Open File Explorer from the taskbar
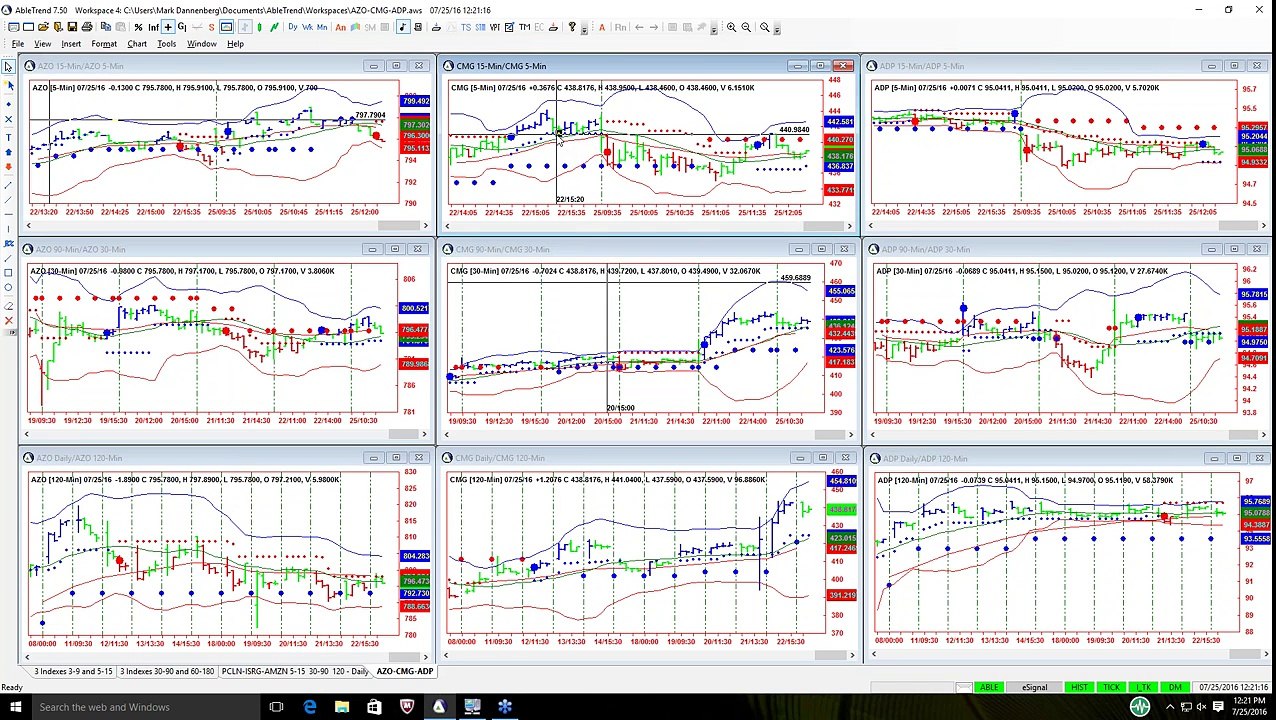This screenshot has width=1276, height=720. click(x=342, y=707)
